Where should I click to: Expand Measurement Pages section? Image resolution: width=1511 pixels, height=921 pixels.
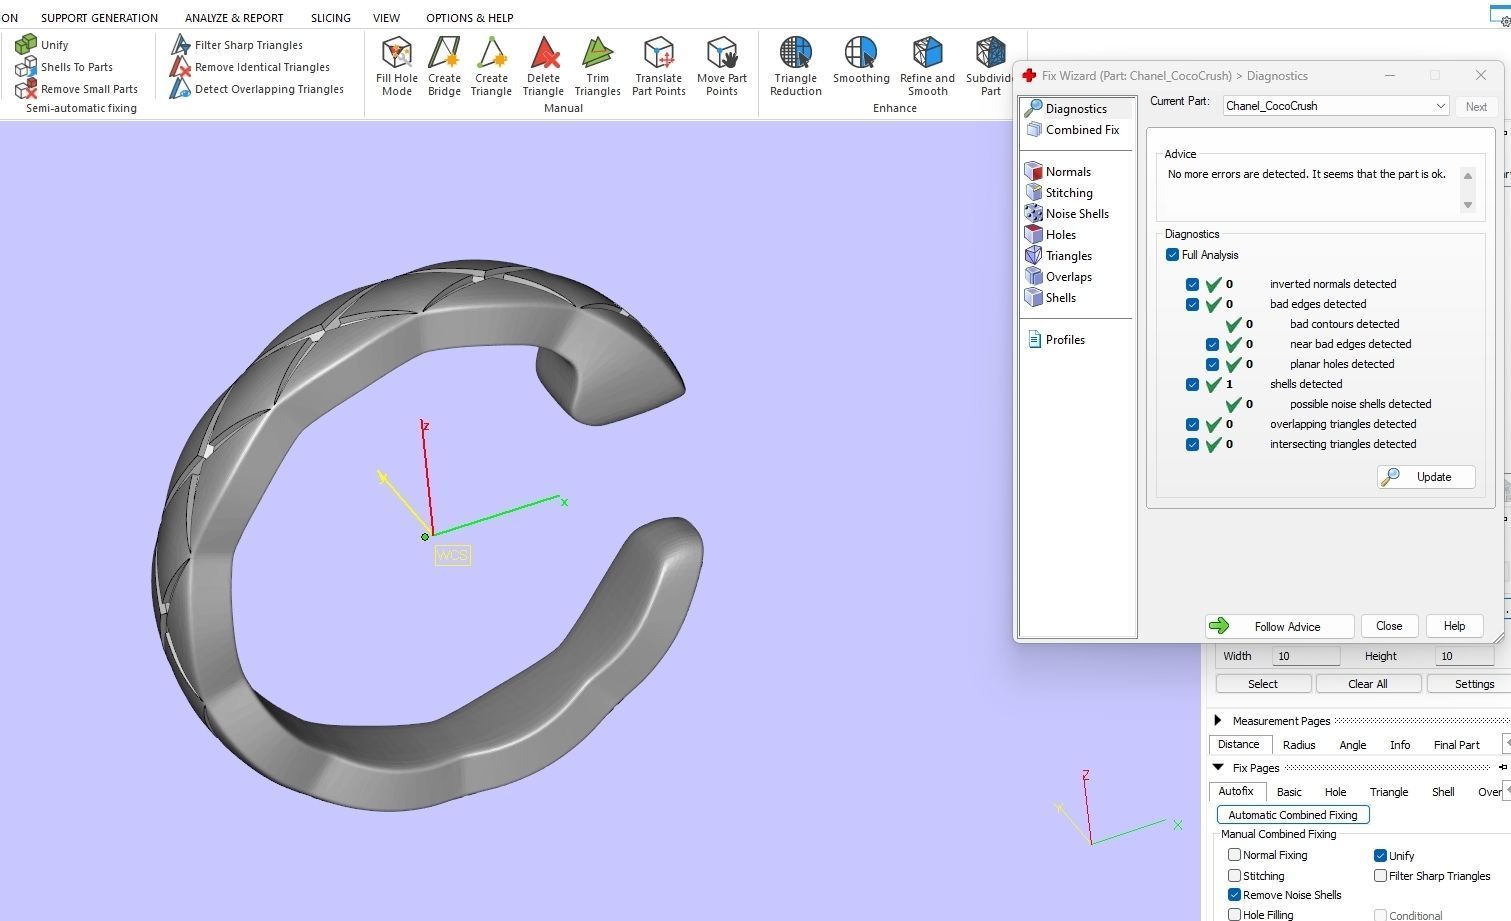coord(1218,721)
